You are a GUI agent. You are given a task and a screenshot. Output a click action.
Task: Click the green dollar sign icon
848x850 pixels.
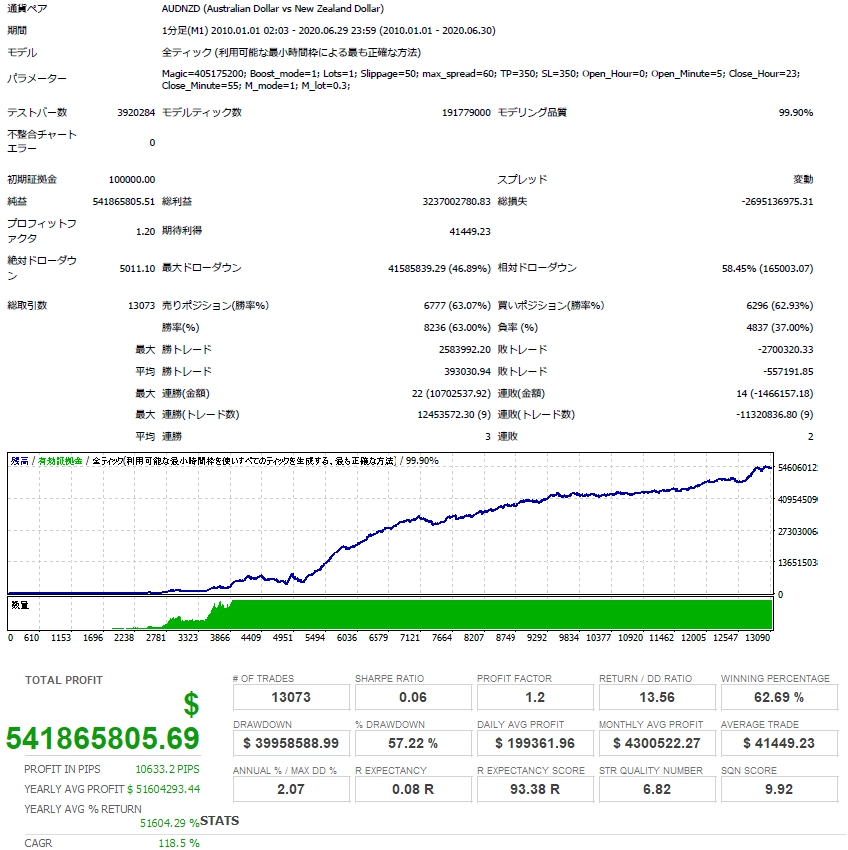[x=191, y=704]
